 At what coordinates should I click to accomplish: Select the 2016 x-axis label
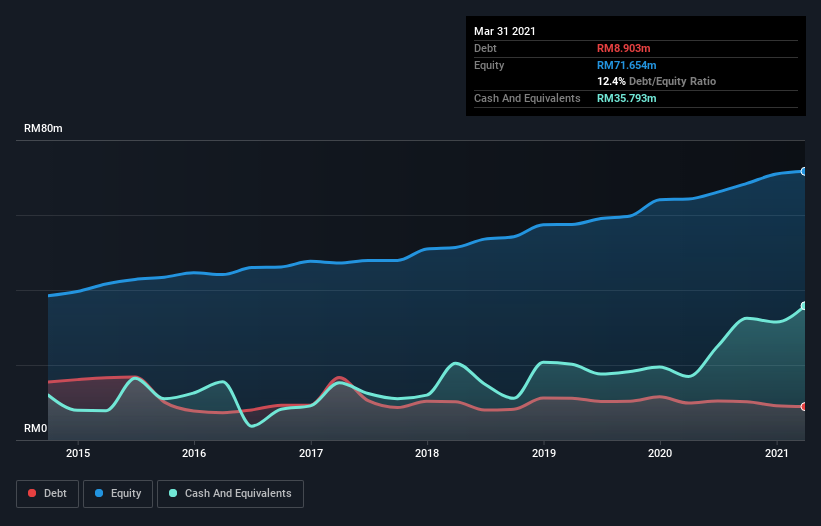[194, 453]
